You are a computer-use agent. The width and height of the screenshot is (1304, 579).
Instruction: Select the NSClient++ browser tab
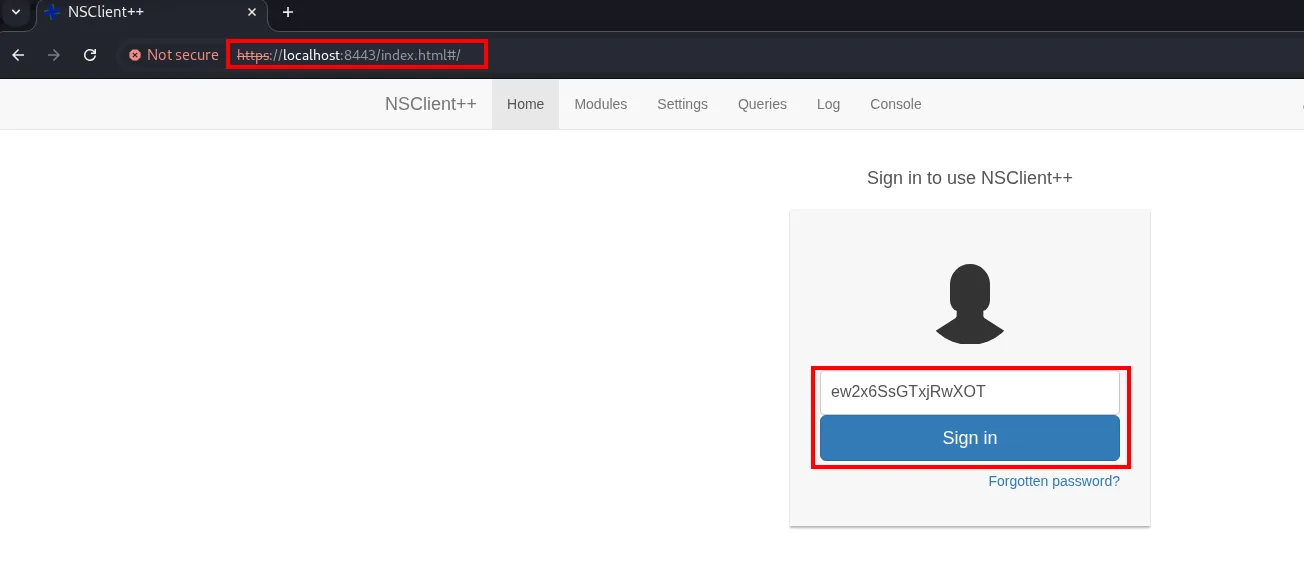pyautogui.click(x=152, y=13)
